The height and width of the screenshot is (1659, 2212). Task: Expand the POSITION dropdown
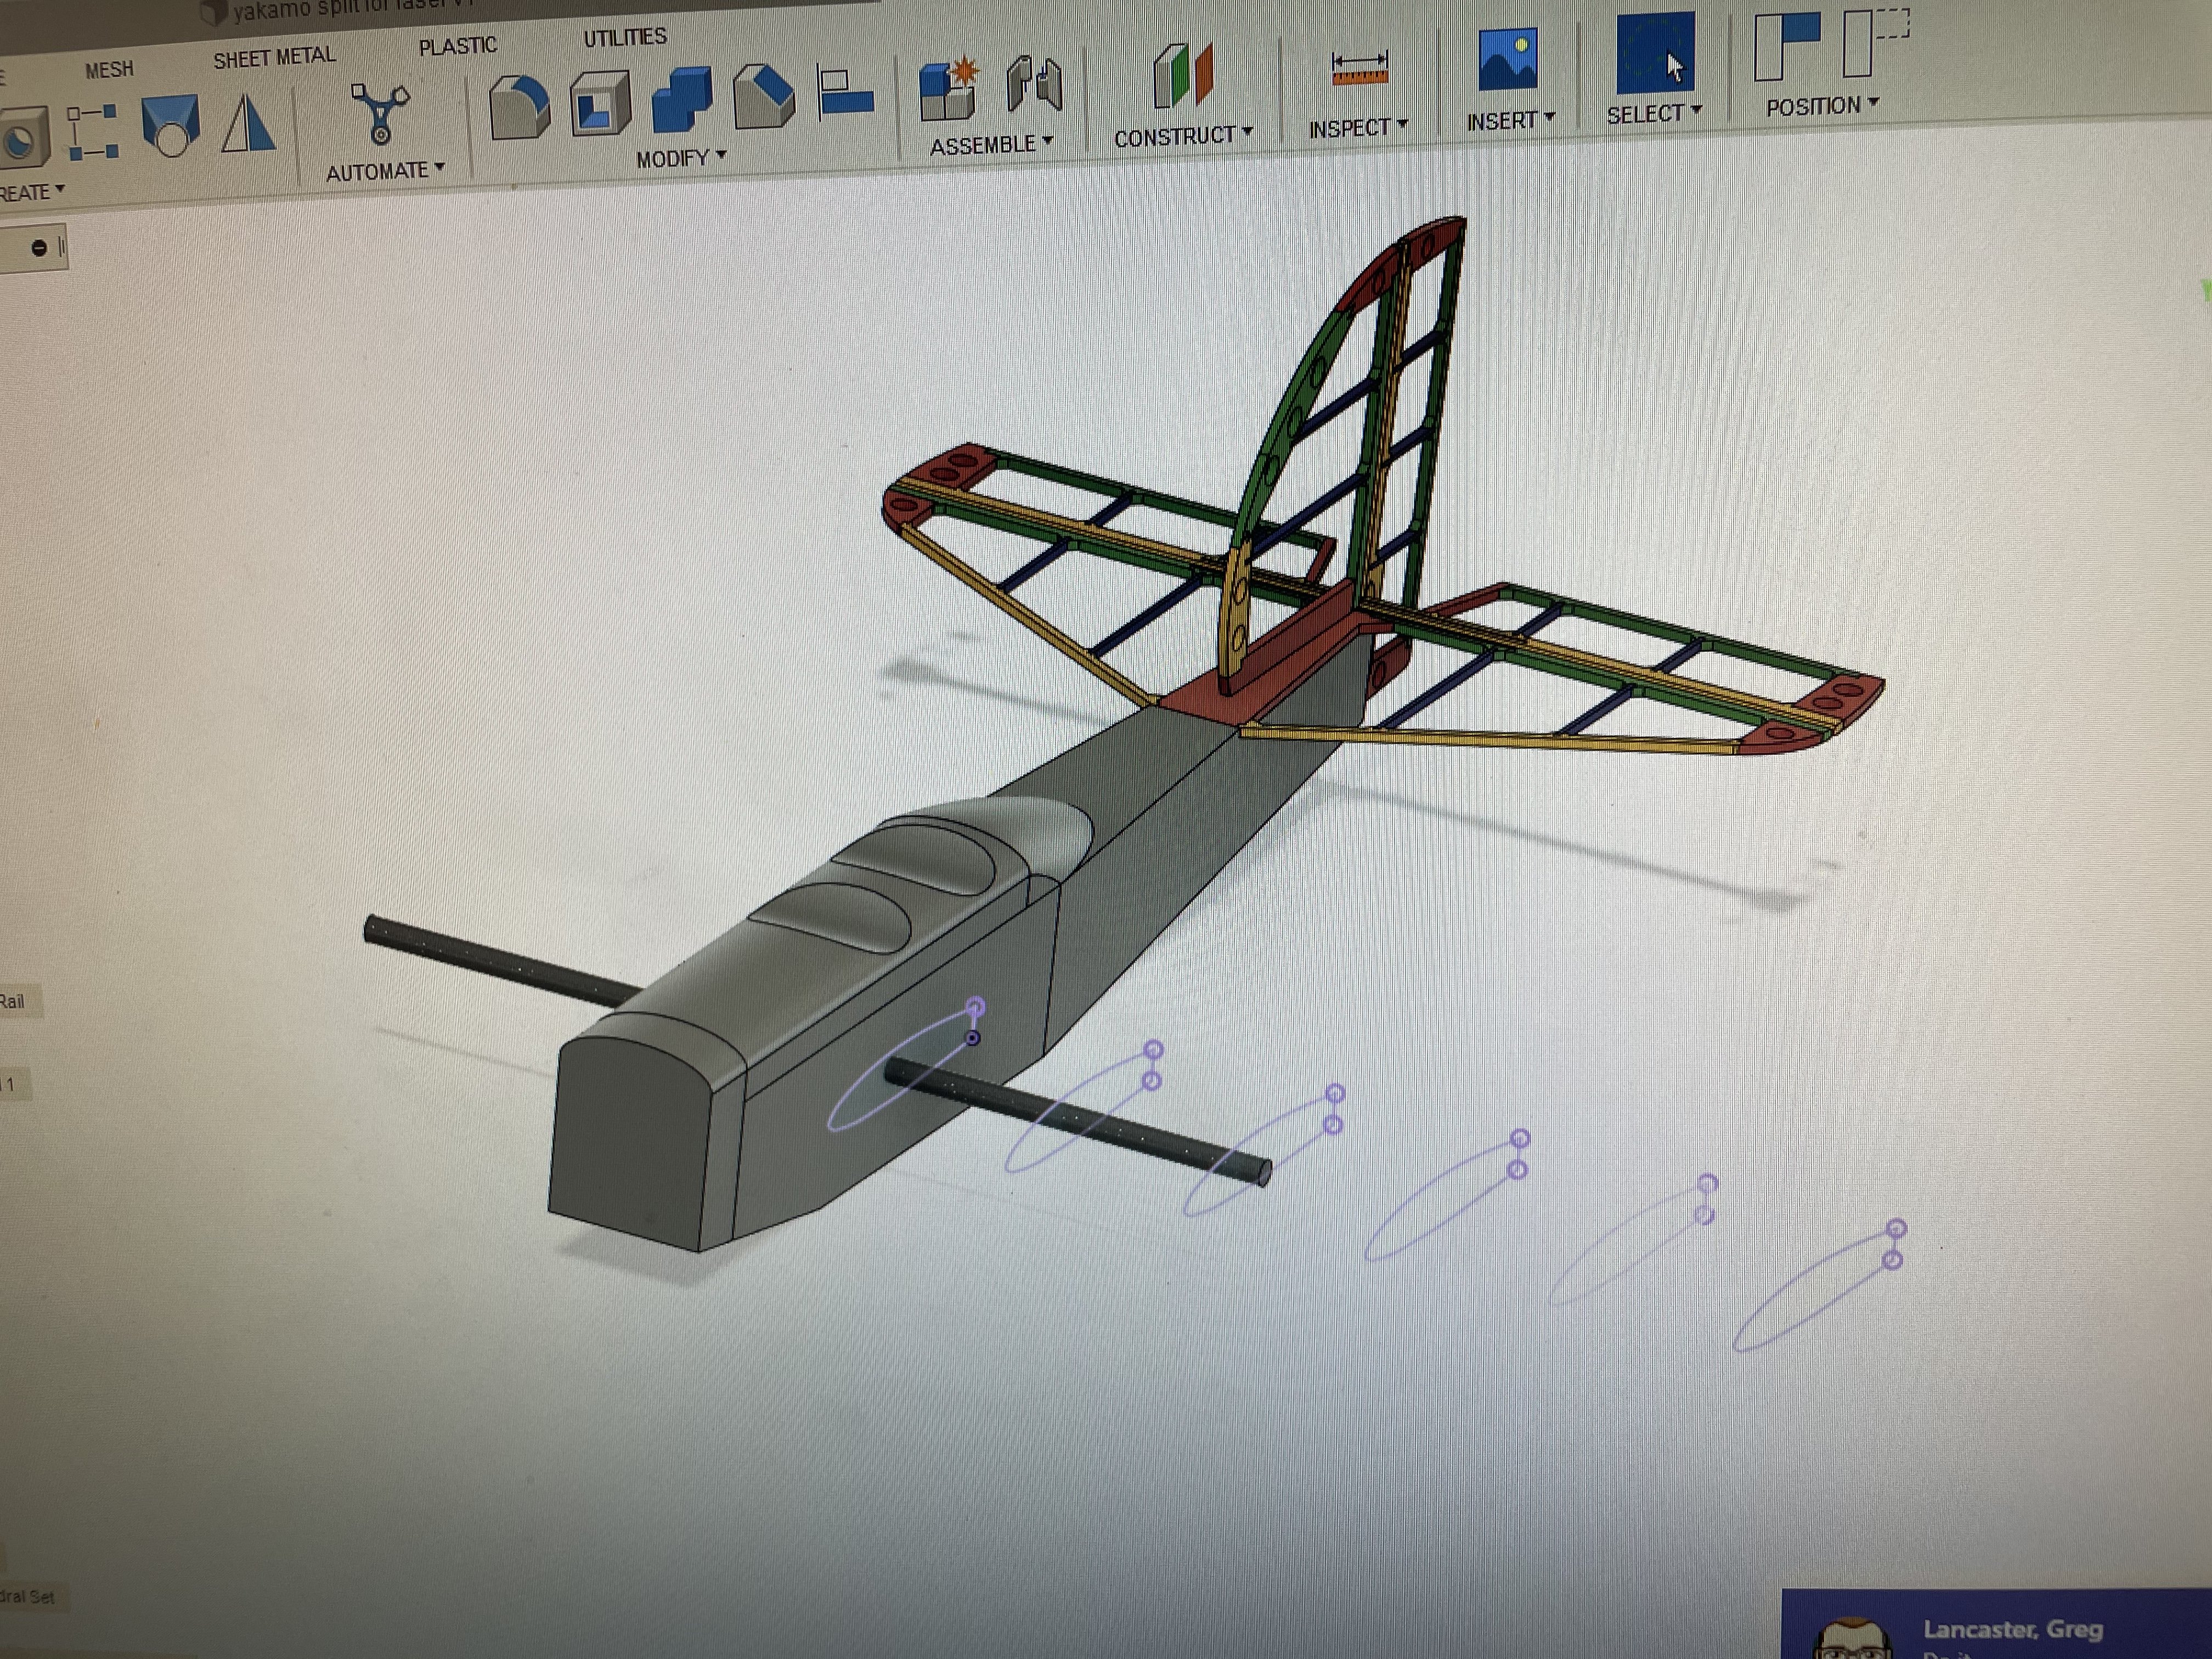click(1820, 103)
